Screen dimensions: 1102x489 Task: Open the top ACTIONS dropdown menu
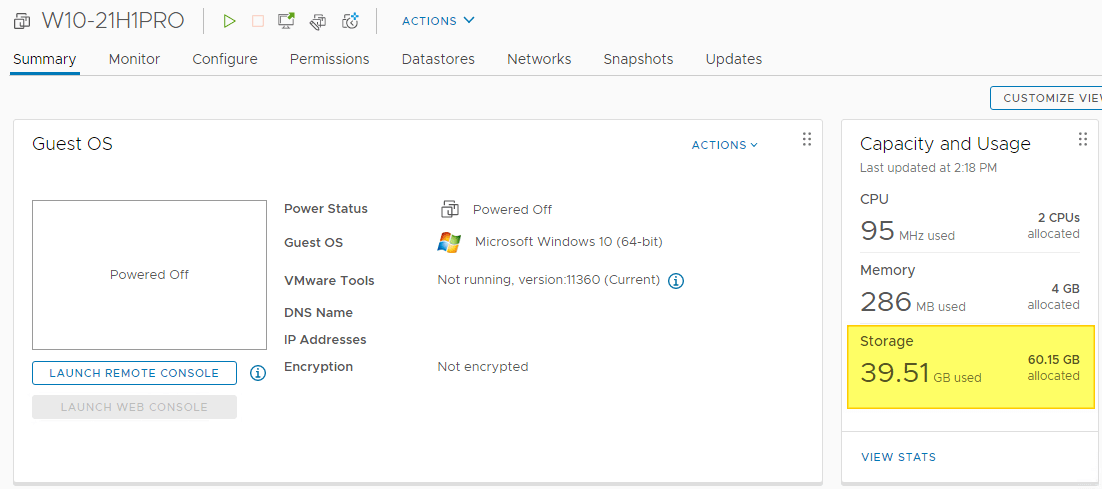438,21
